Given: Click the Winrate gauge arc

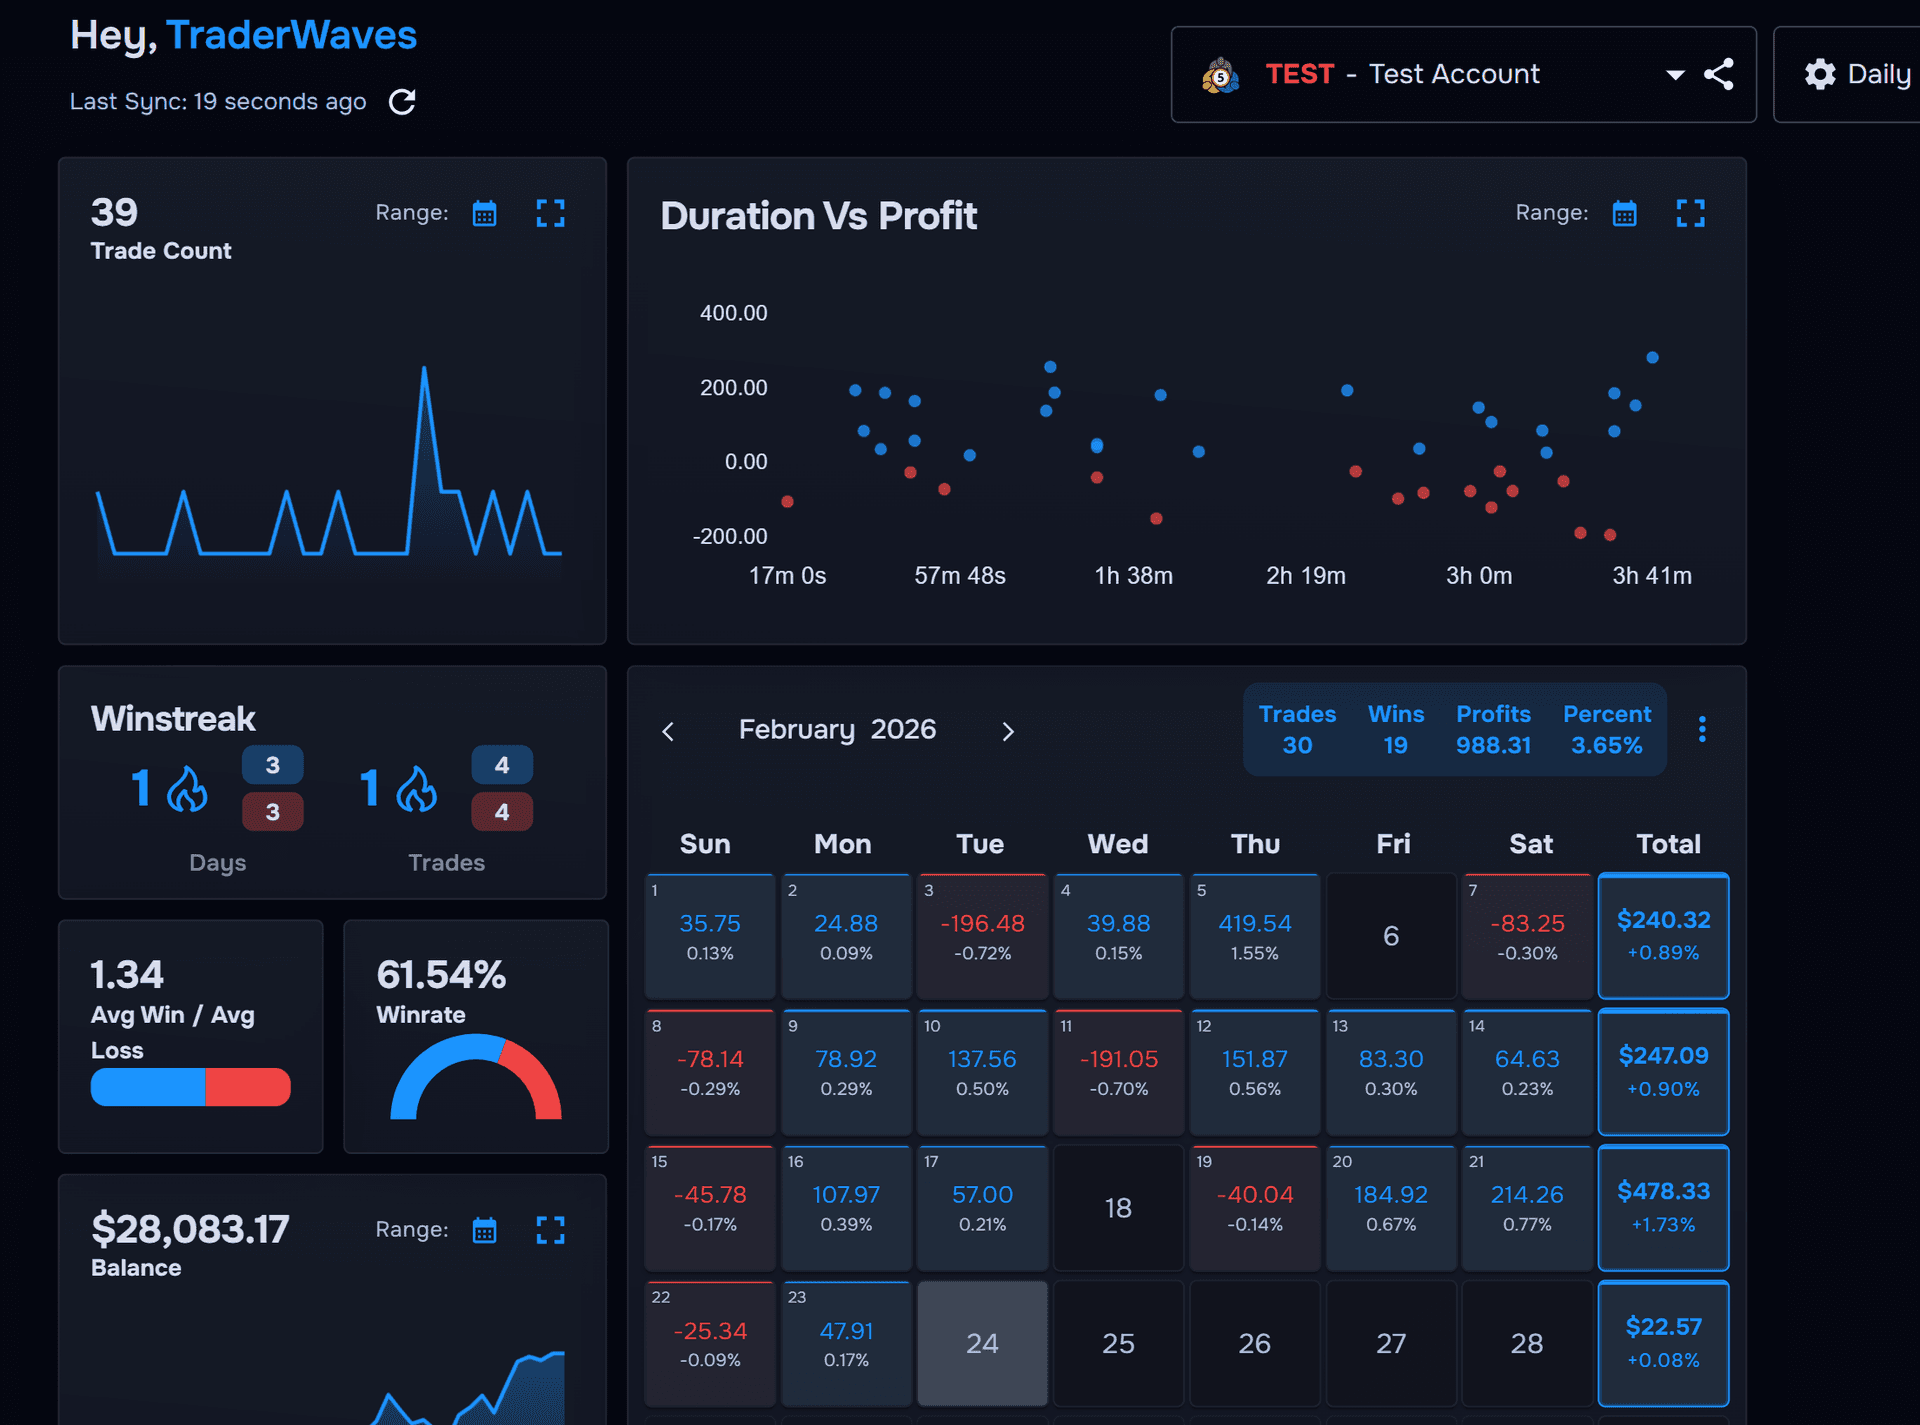Looking at the screenshot, I should [x=476, y=1077].
